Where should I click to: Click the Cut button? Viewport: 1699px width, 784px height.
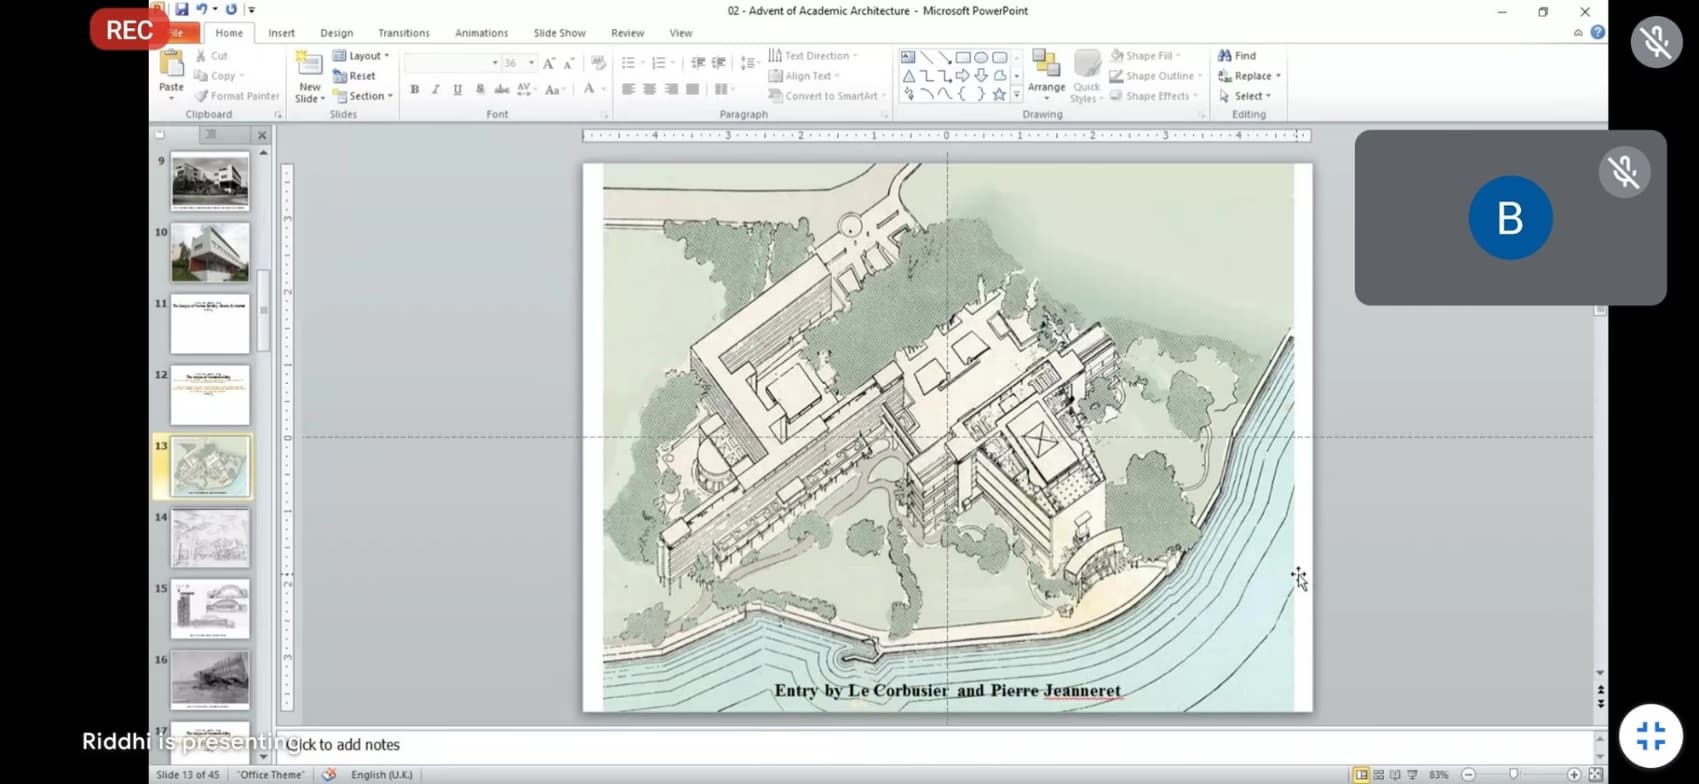pos(212,56)
